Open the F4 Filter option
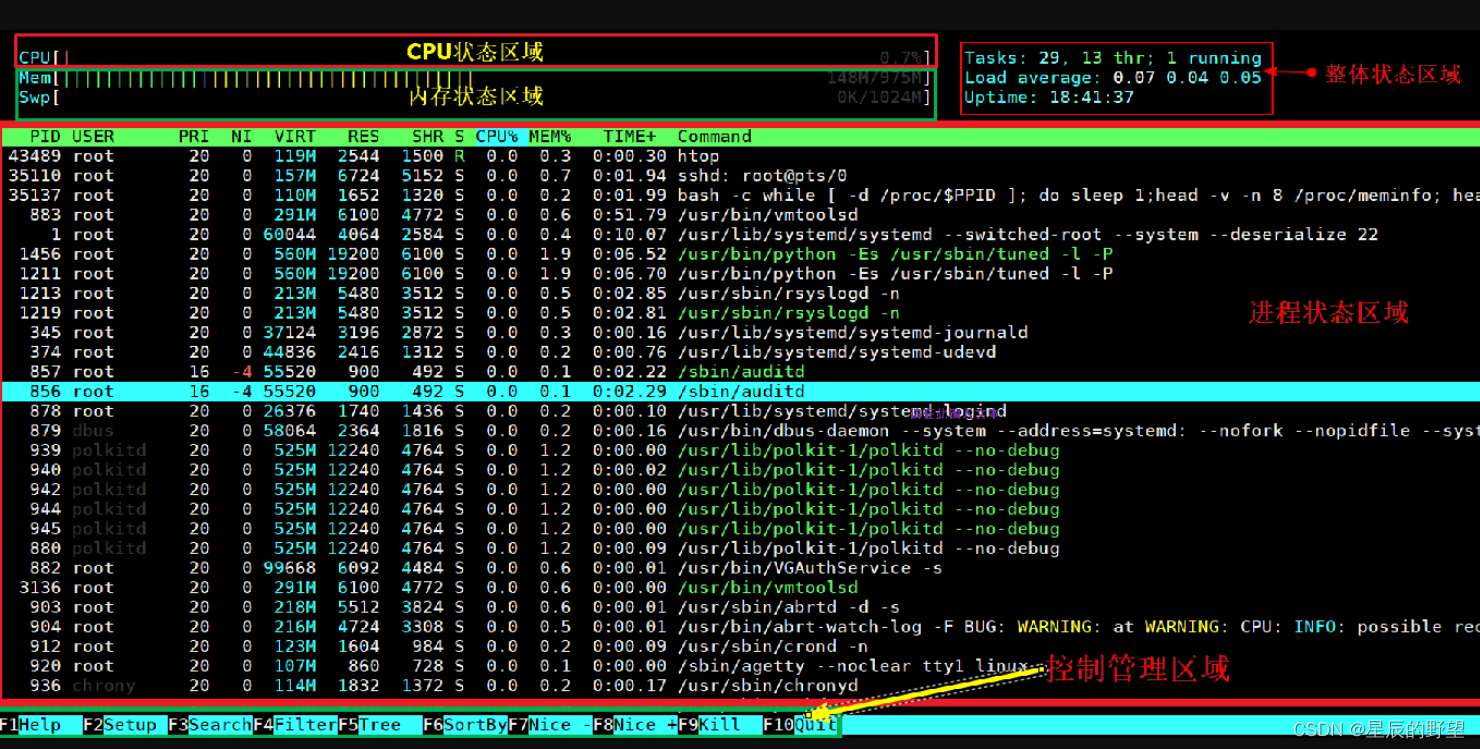Viewport: 1480px width, 749px height. coord(295,725)
